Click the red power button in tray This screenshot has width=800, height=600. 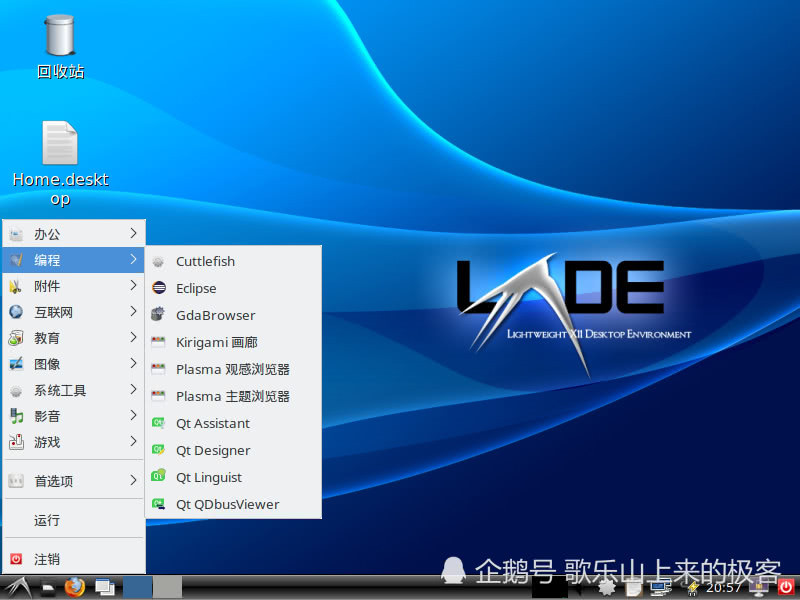pyautogui.click(x=788, y=588)
